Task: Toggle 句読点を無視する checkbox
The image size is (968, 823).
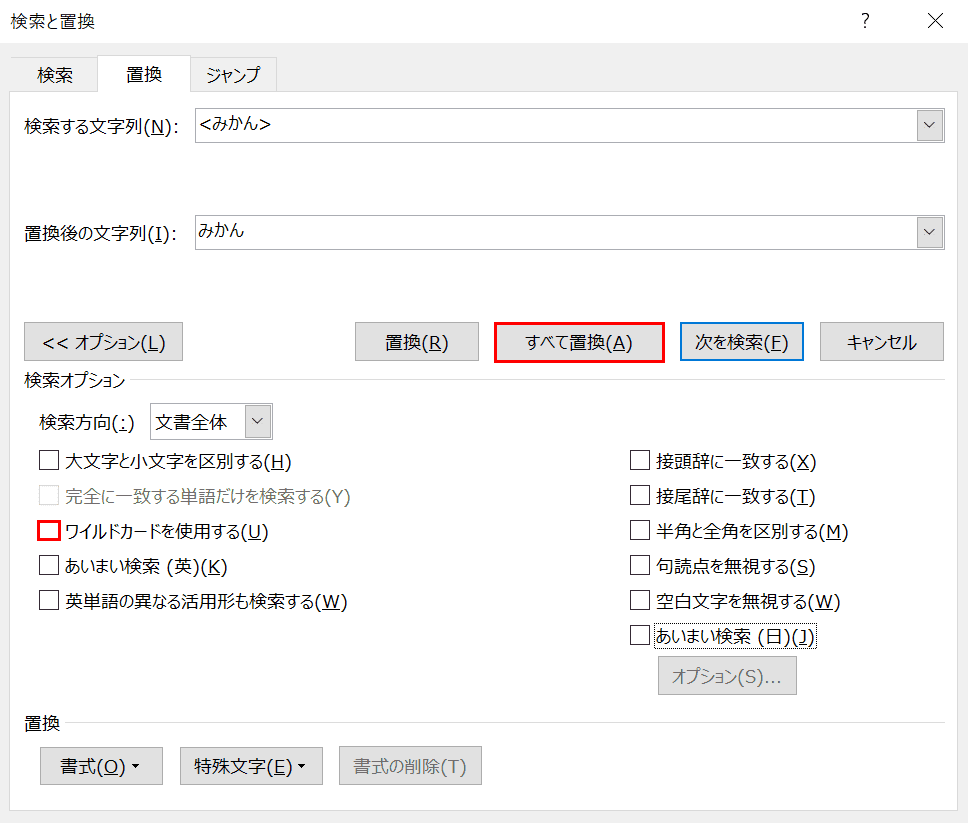Action: tap(640, 566)
